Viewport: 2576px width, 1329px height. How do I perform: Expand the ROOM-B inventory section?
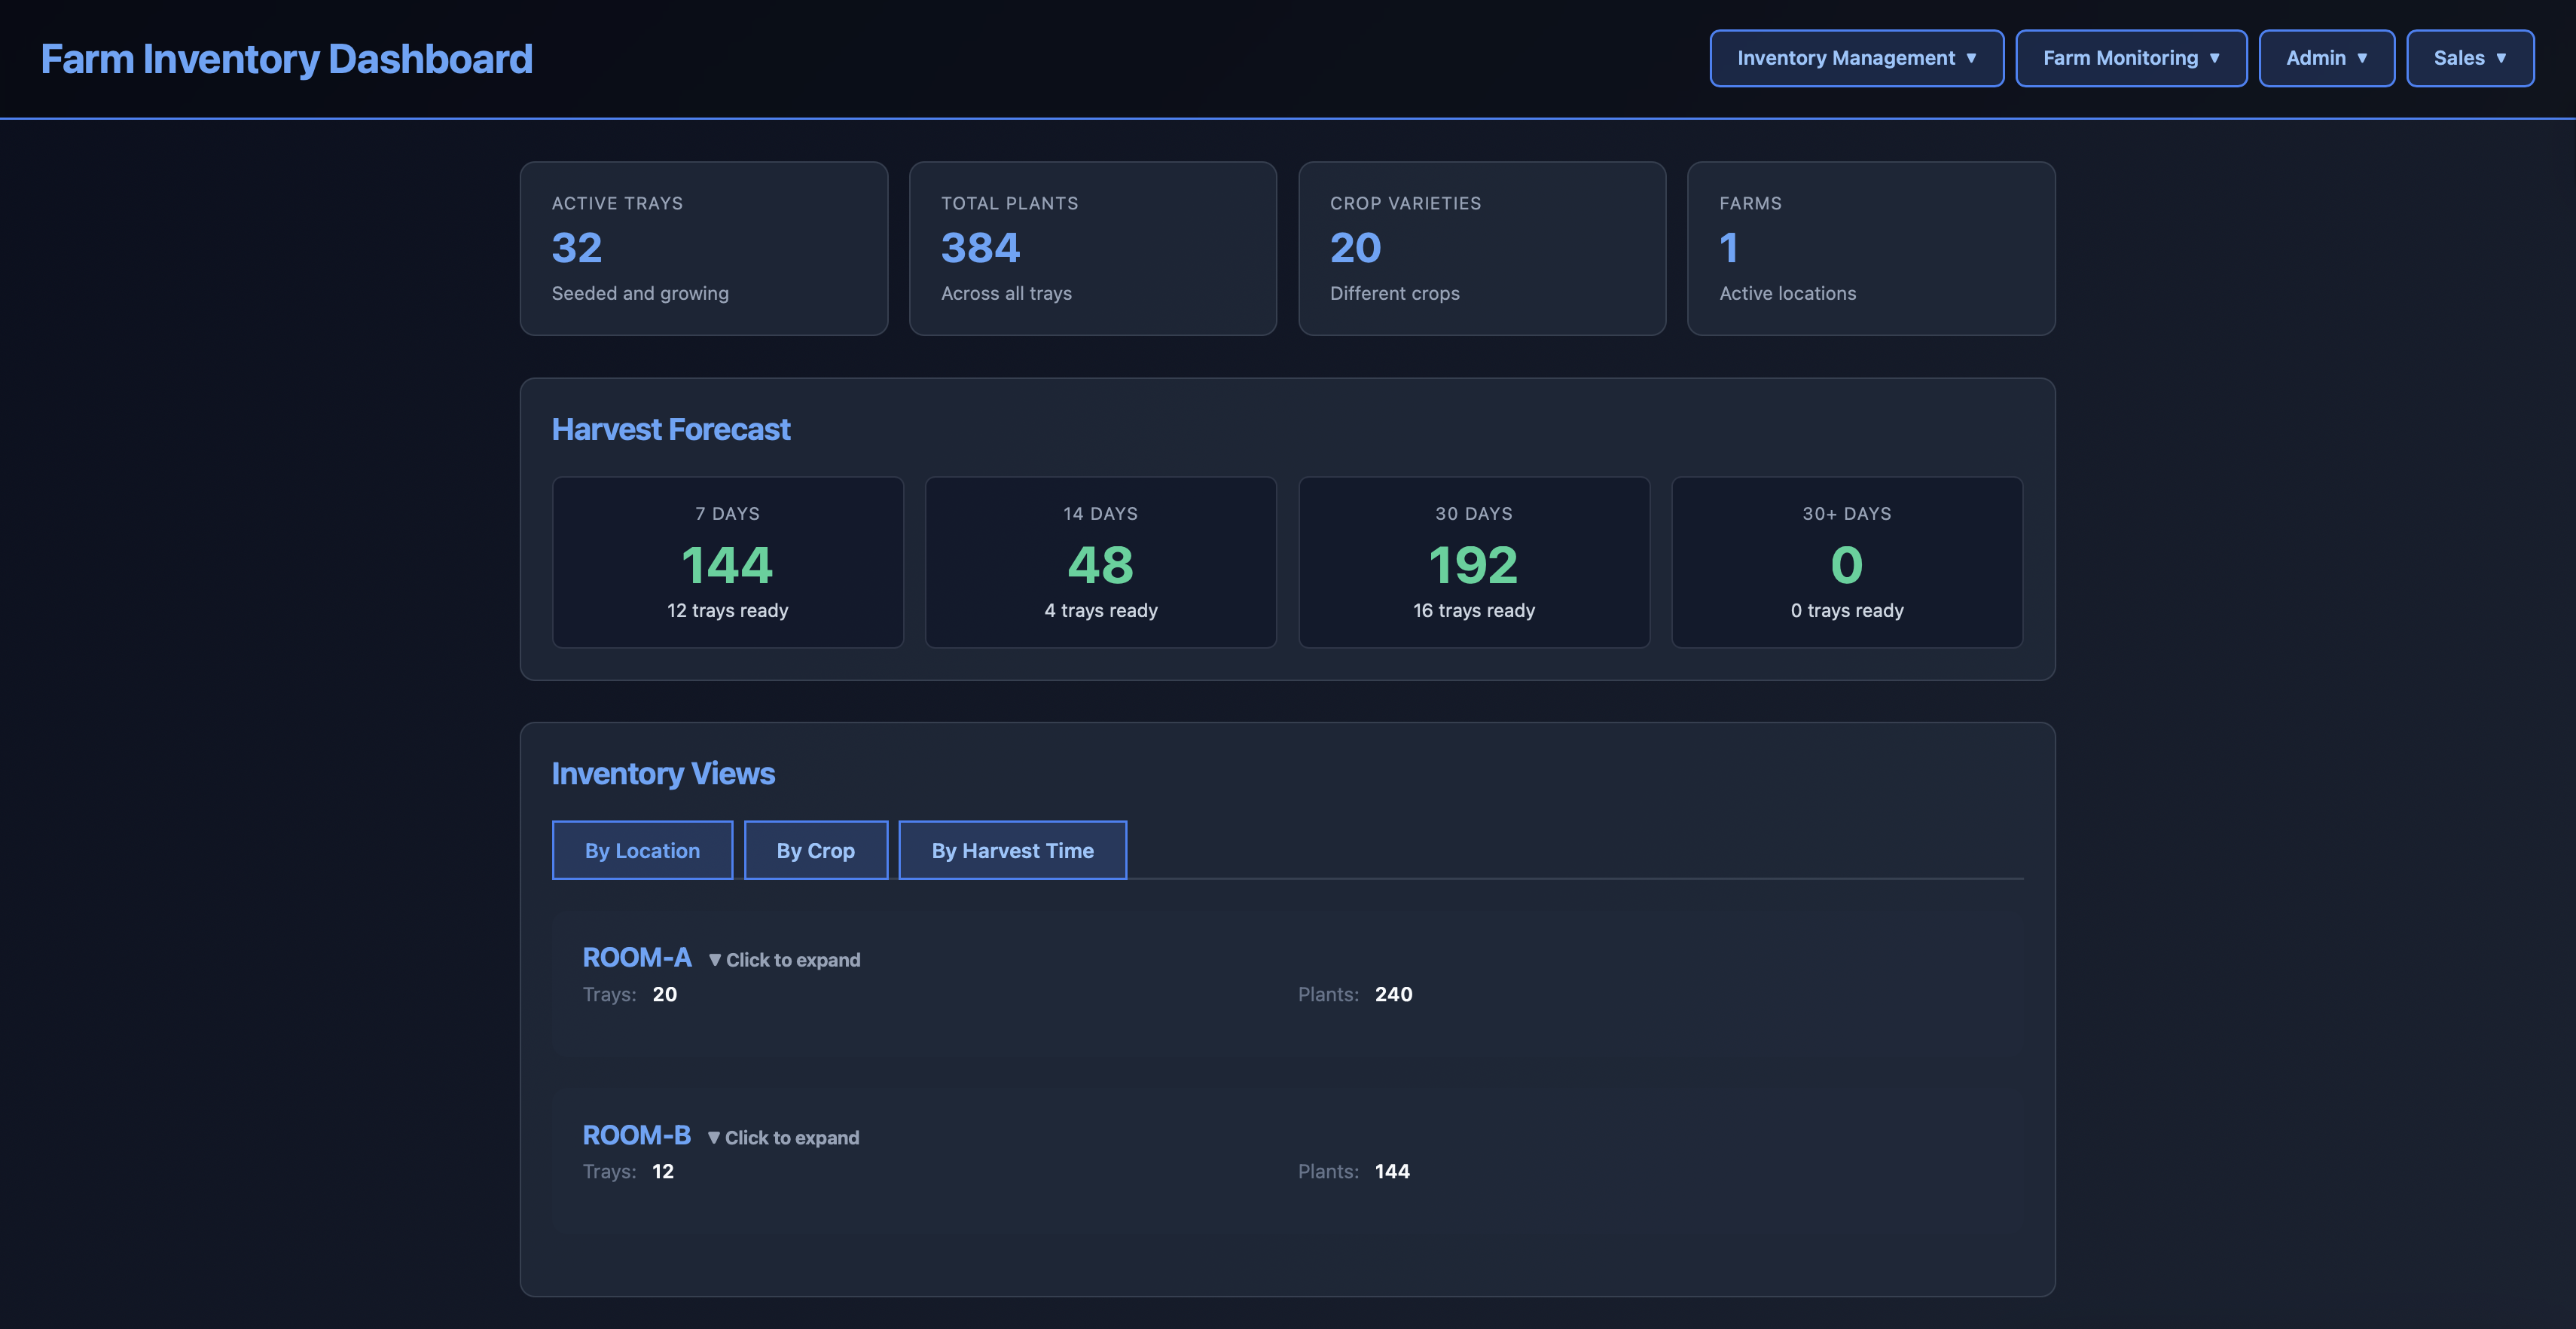[637, 1135]
